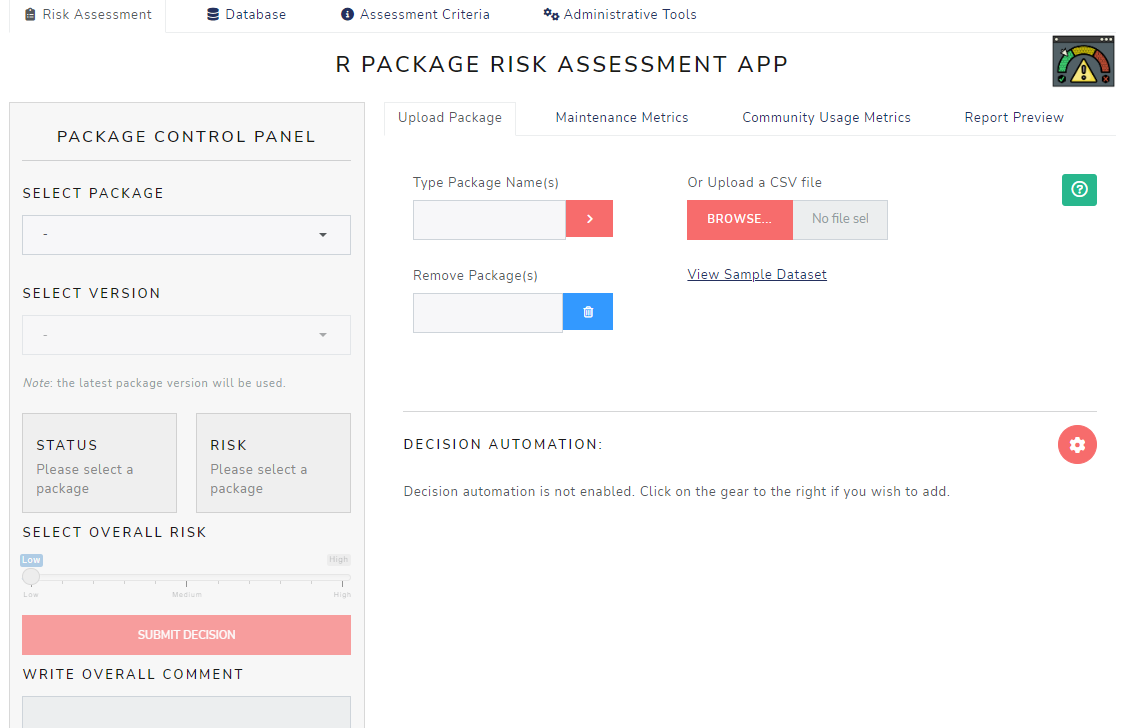Open the help tooltip via the question mark
Screen dimensions: 1126x728
1078,189
